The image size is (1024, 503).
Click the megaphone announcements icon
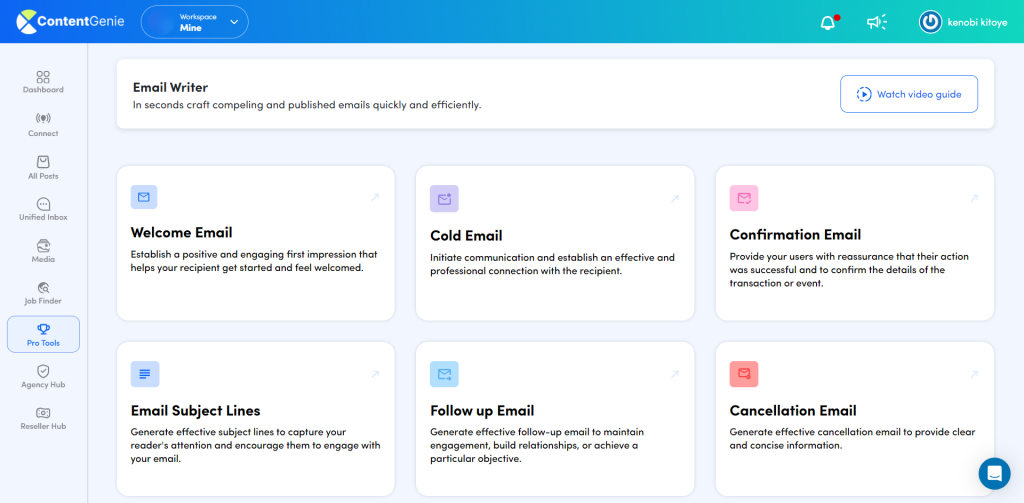pyautogui.click(x=876, y=22)
